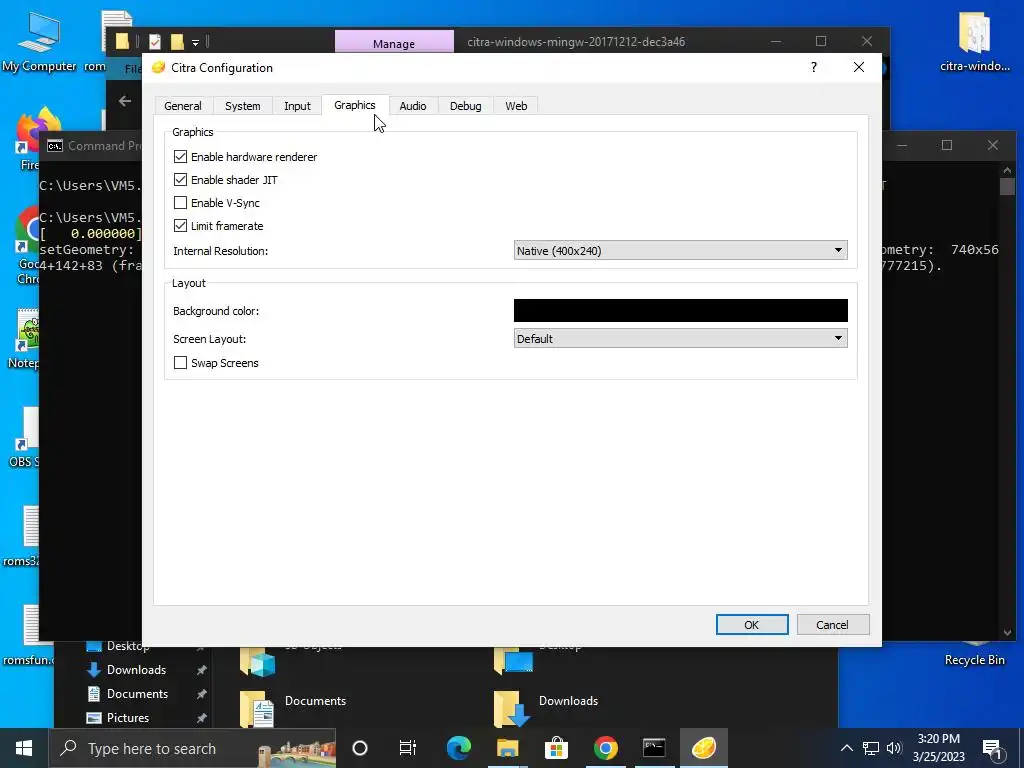The image size is (1024, 768).
Task: Maximize the Command Prompt window
Action: [x=947, y=145]
